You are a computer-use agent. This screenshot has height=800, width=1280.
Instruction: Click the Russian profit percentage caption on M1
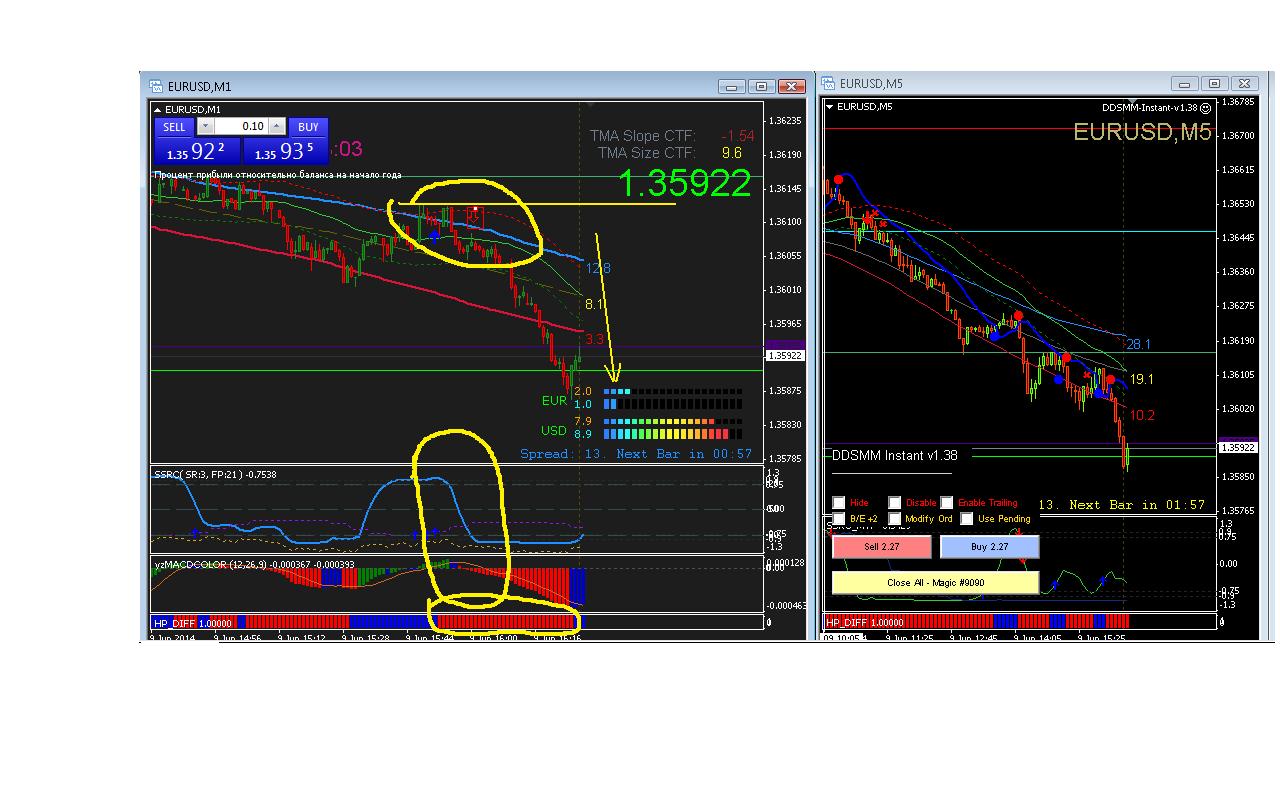click(x=277, y=175)
